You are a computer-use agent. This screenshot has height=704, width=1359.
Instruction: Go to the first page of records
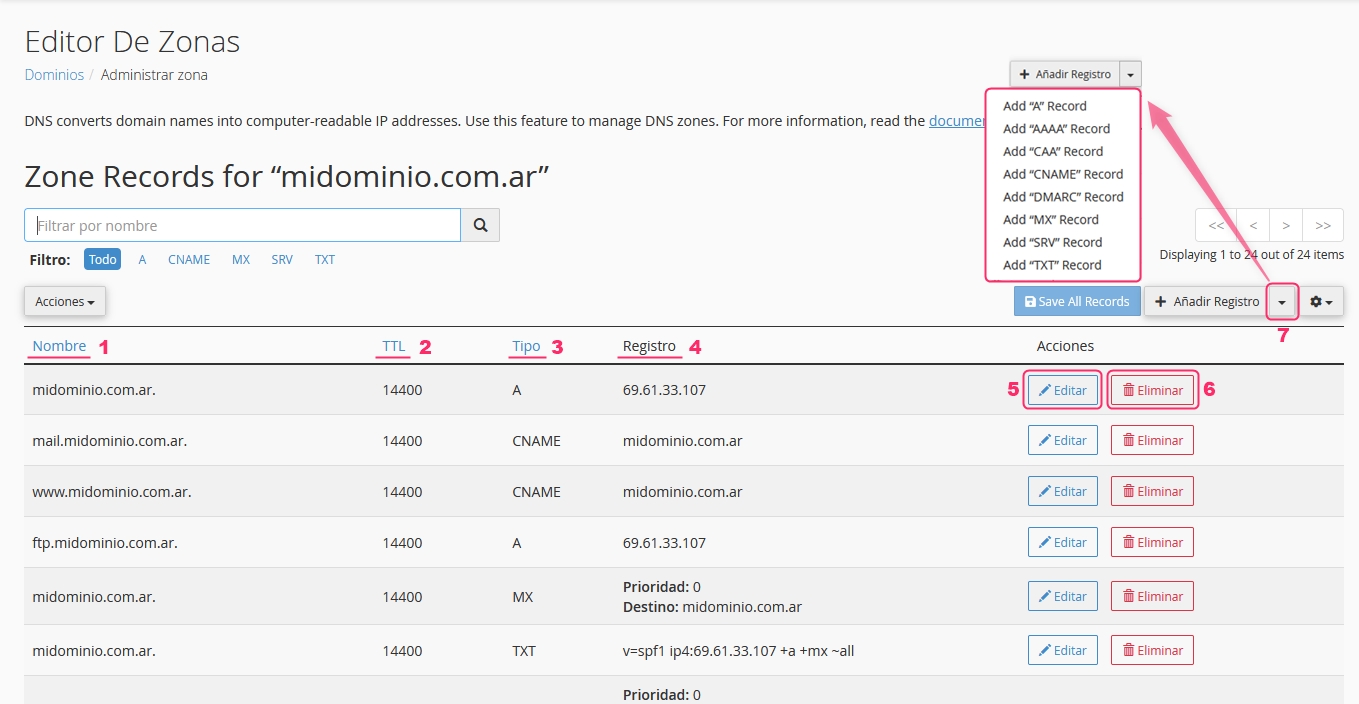coord(1216,225)
